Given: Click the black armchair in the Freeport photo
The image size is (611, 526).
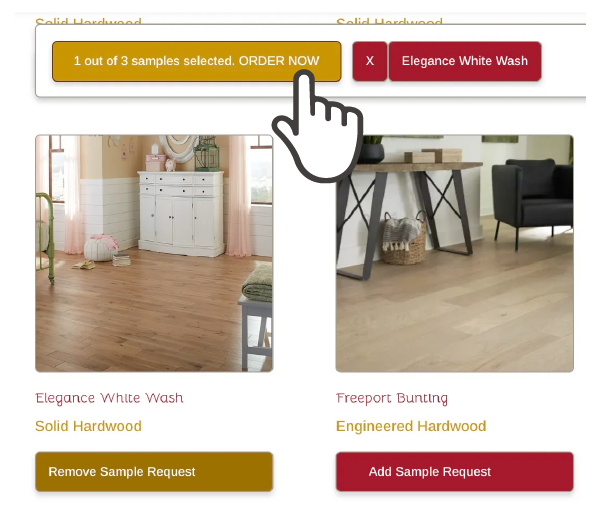Looking at the screenshot, I should (532, 199).
